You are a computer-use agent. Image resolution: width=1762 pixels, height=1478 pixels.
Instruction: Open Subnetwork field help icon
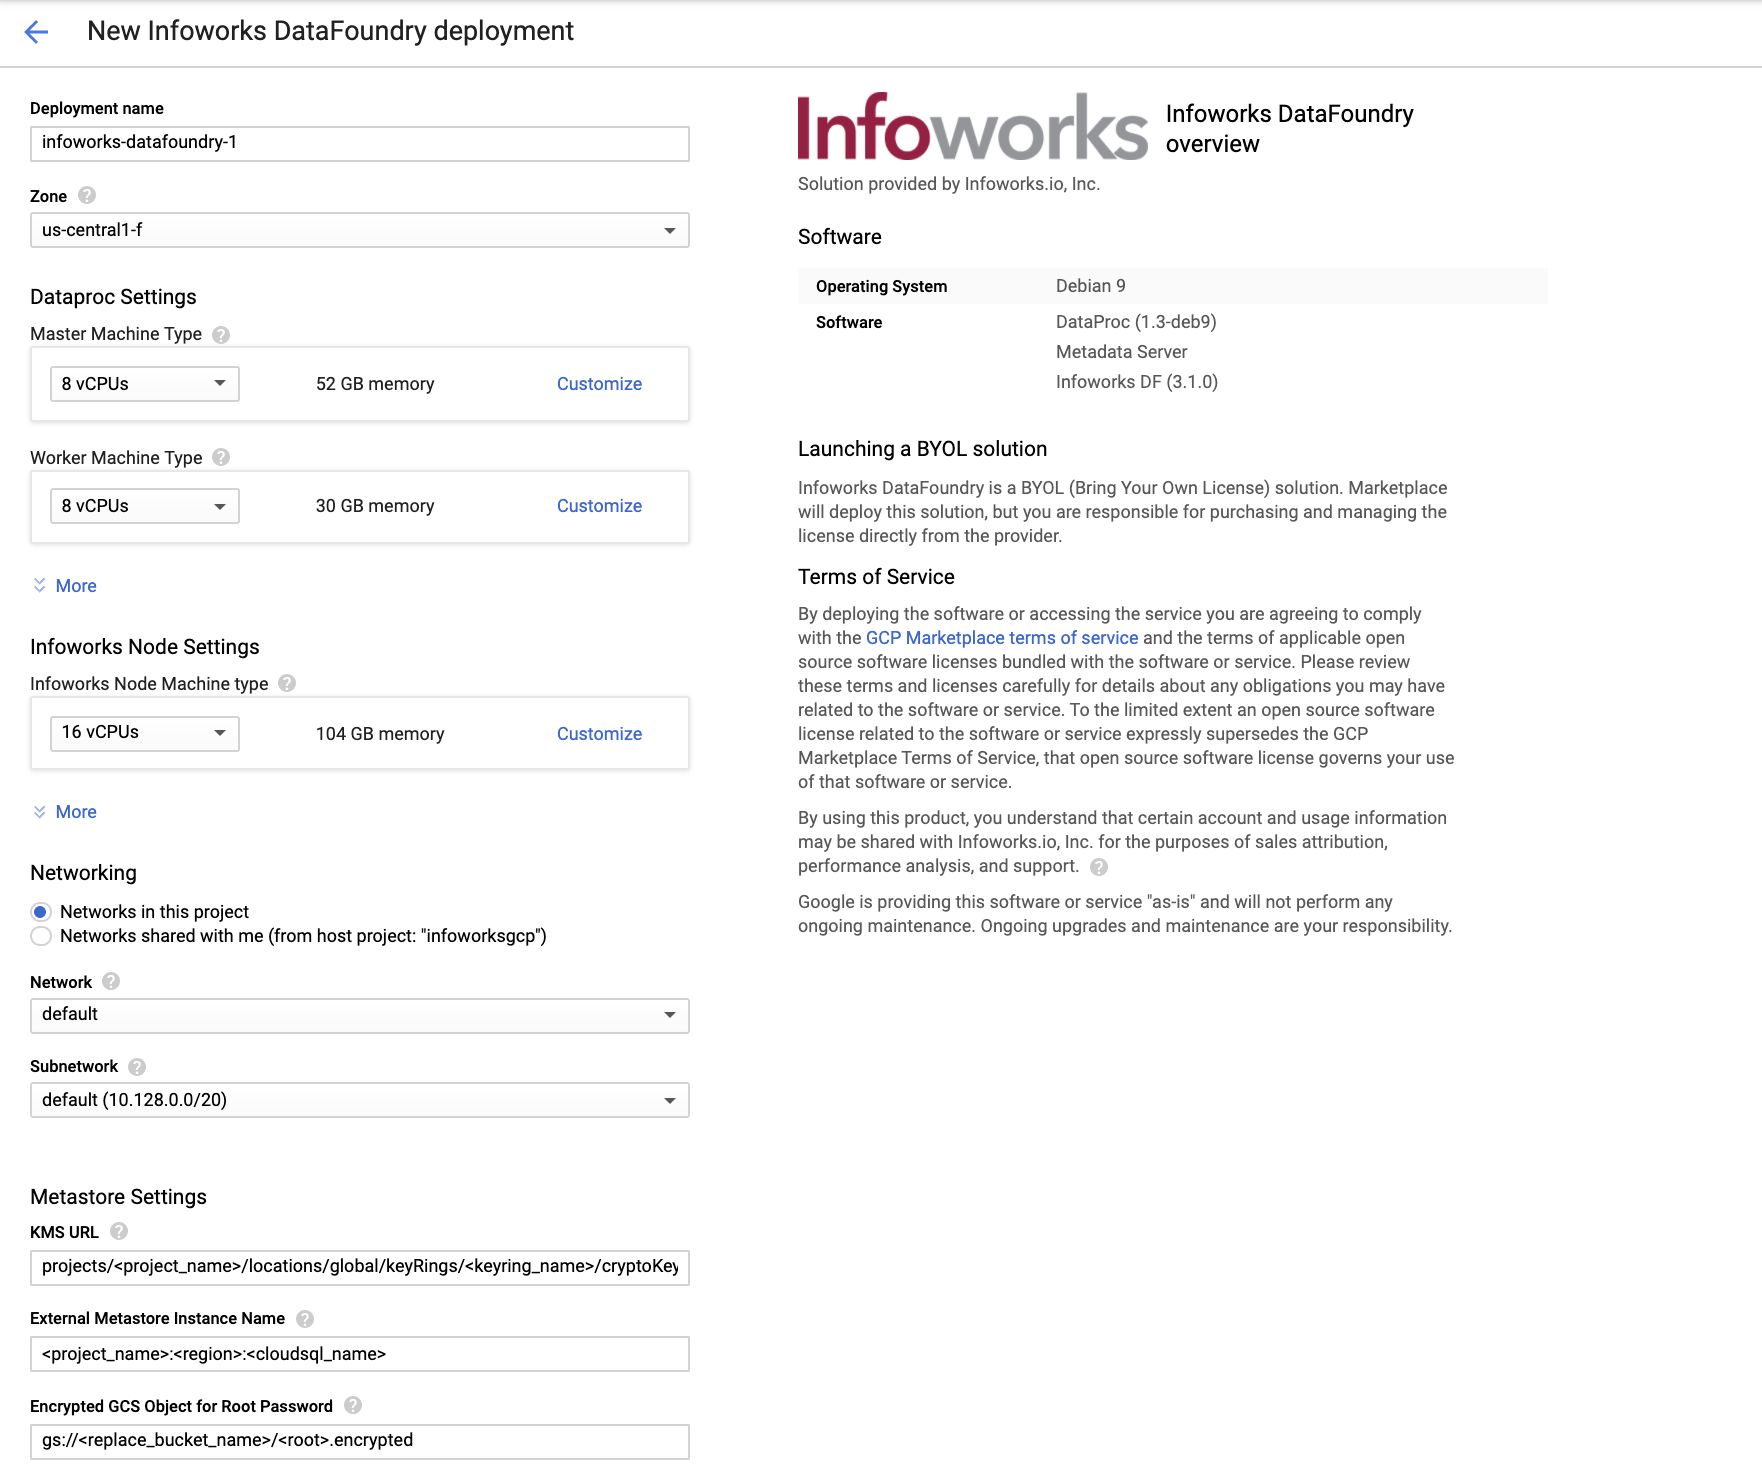[x=137, y=1067]
